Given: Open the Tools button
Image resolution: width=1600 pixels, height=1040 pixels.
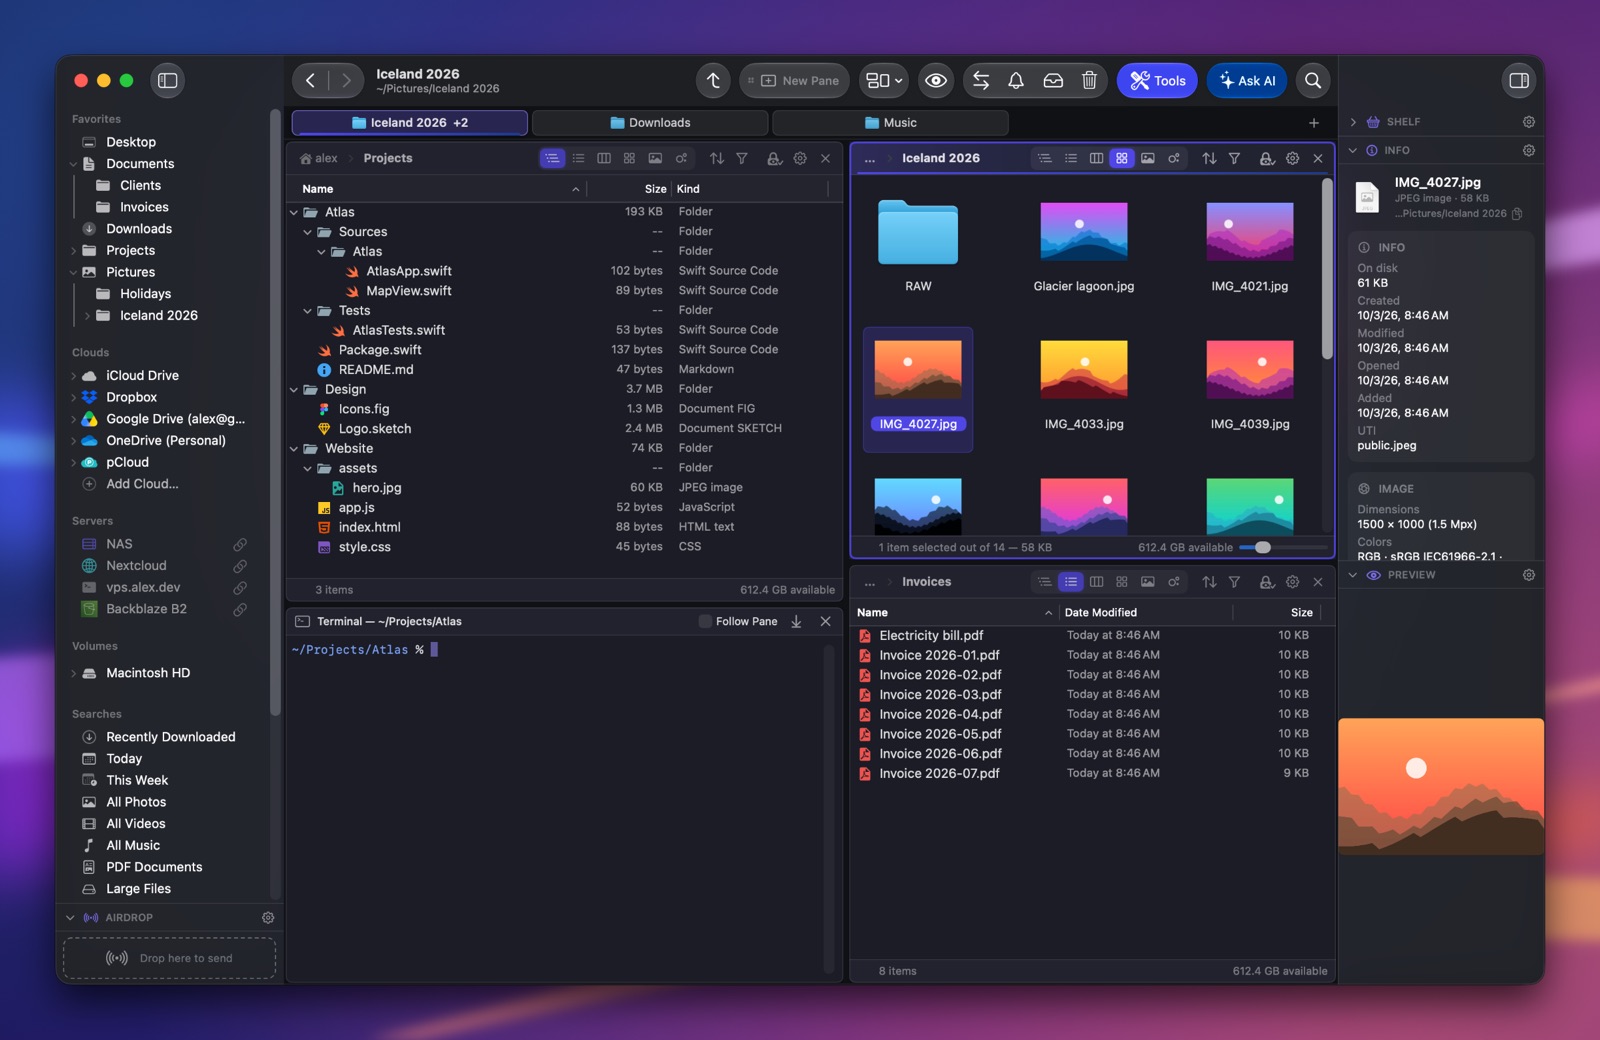Looking at the screenshot, I should (1157, 81).
